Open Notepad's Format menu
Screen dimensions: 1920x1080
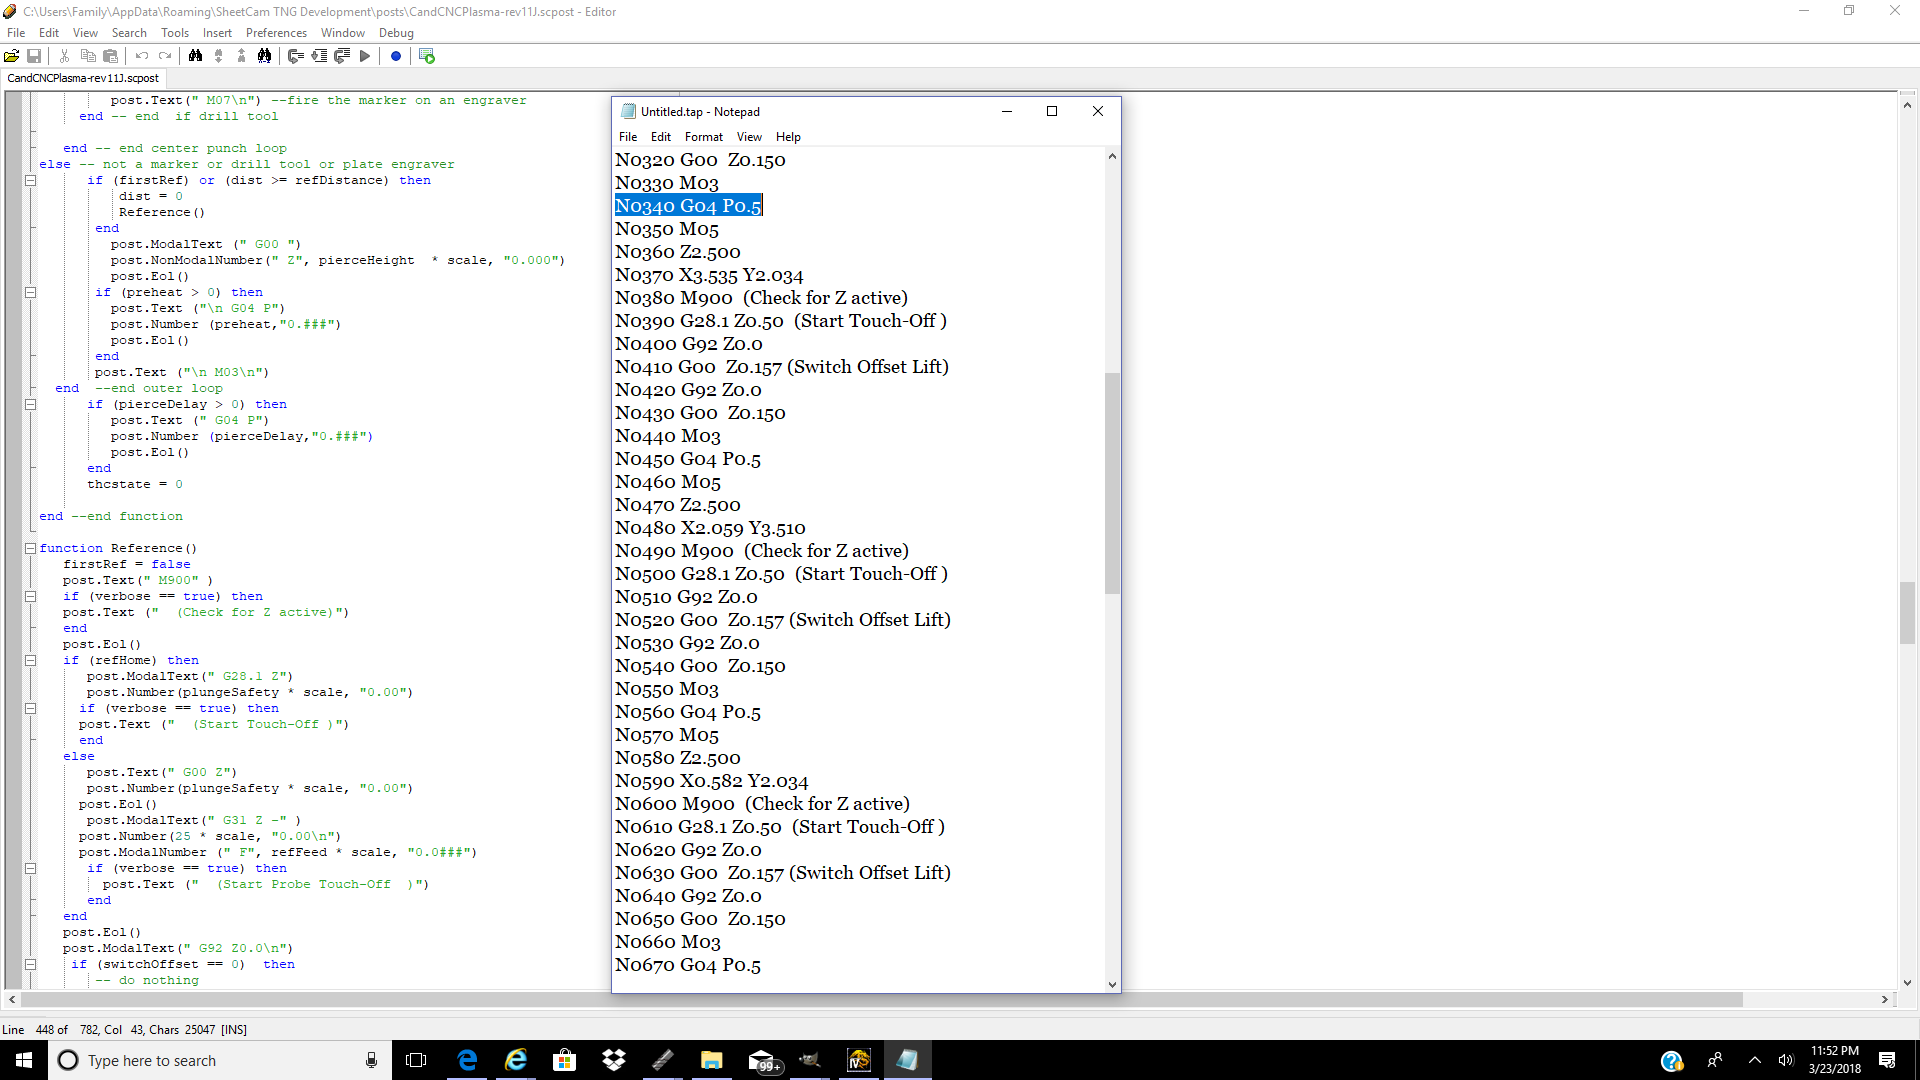click(704, 137)
